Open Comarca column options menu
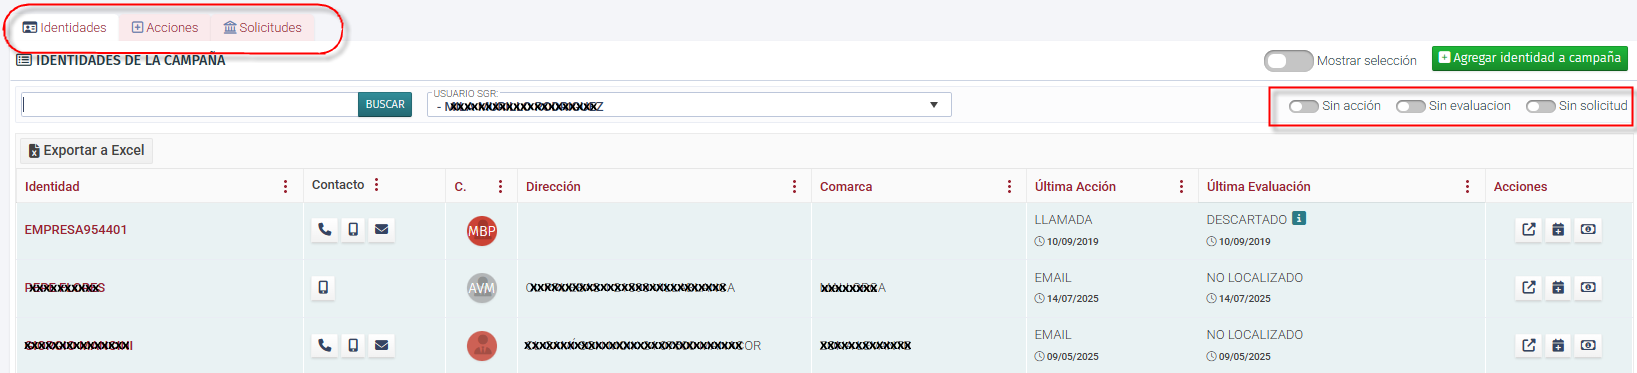This screenshot has width=1637, height=373. point(1009,187)
